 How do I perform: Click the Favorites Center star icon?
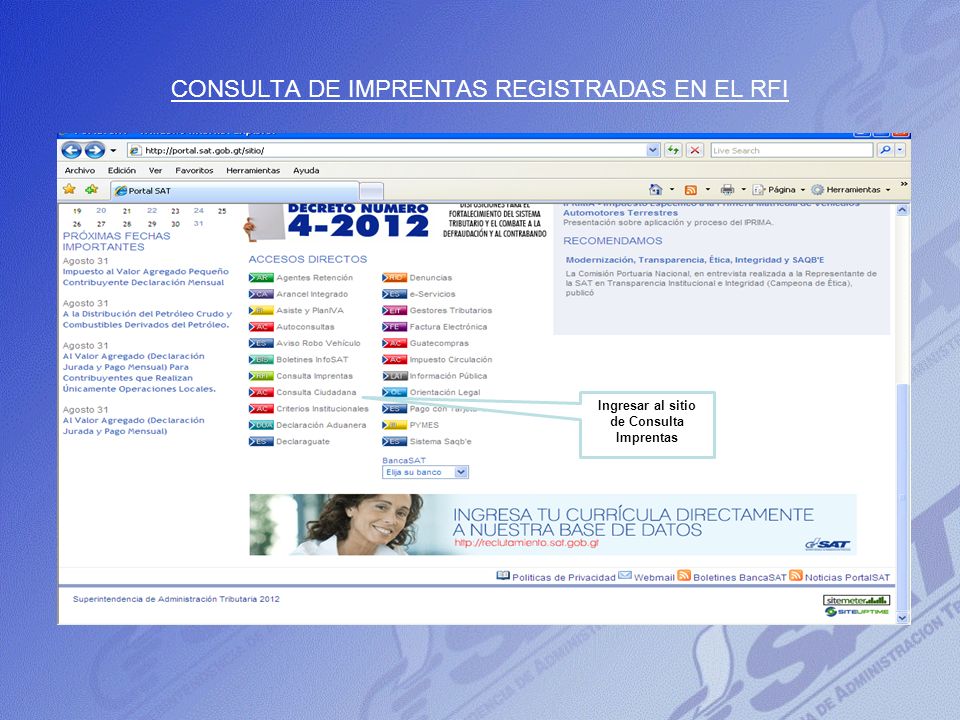[69, 189]
